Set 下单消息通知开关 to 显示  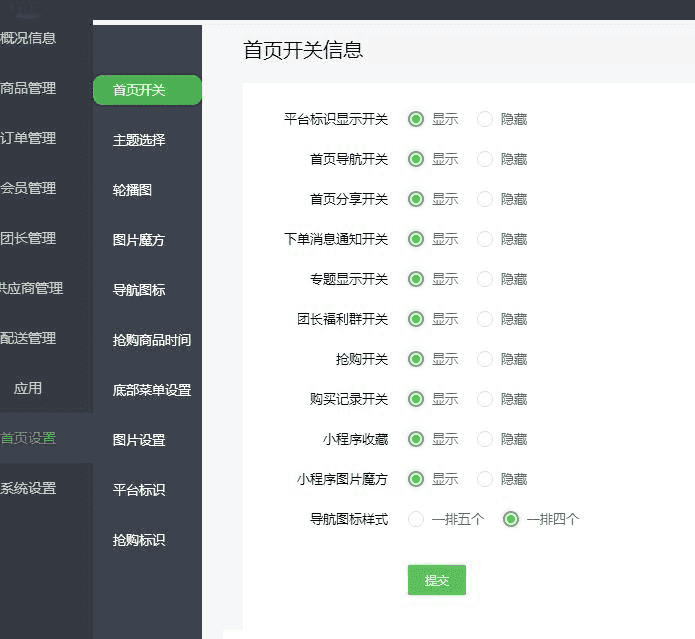coord(416,239)
